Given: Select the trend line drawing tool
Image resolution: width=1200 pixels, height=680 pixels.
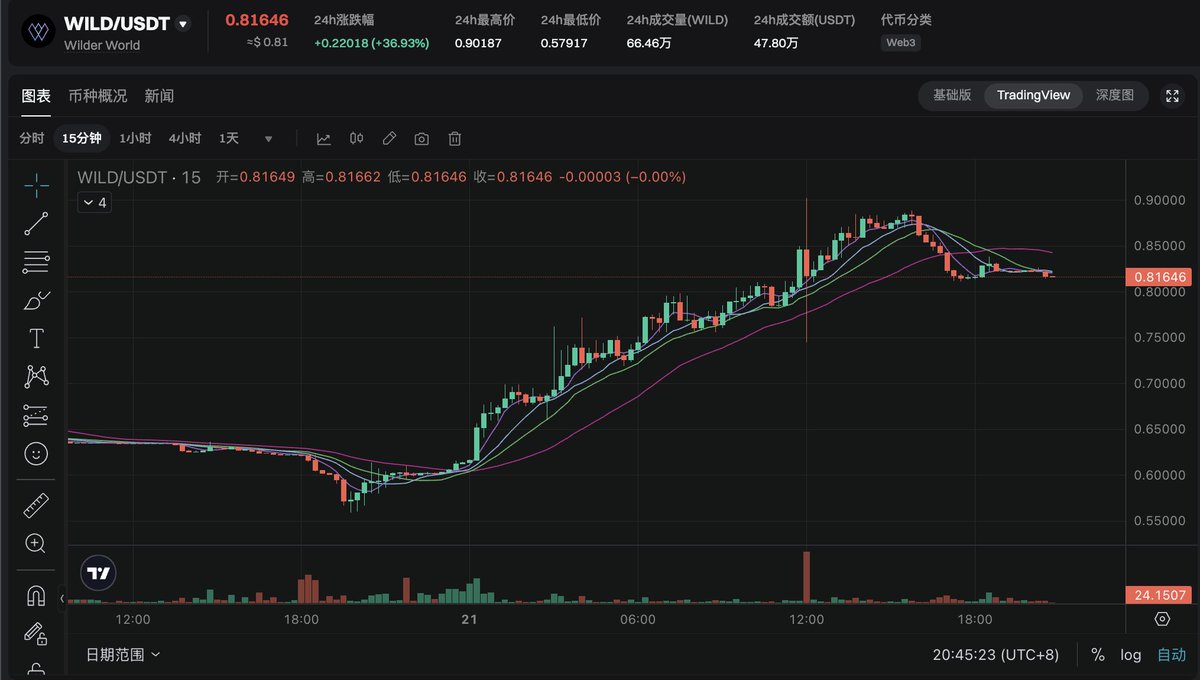Looking at the screenshot, I should (x=36, y=224).
